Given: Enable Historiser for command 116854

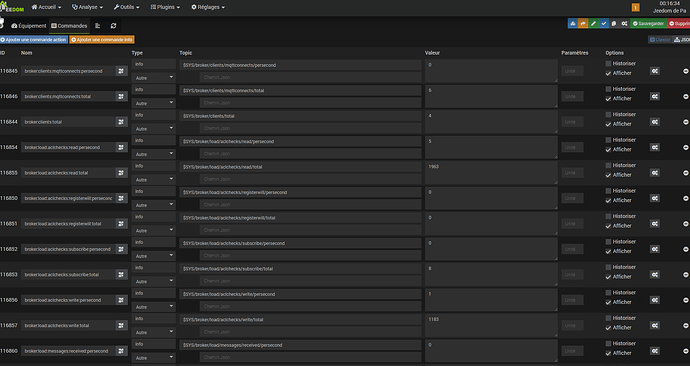Looking at the screenshot, I should pos(608,140).
